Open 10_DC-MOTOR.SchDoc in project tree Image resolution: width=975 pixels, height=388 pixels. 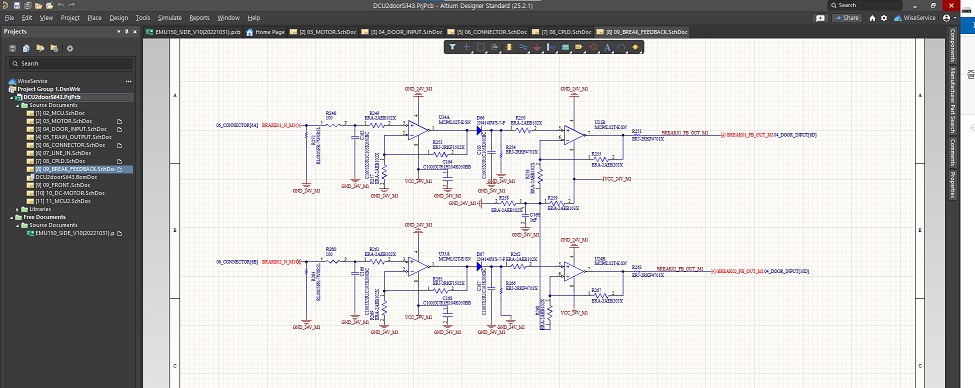pos(63,193)
